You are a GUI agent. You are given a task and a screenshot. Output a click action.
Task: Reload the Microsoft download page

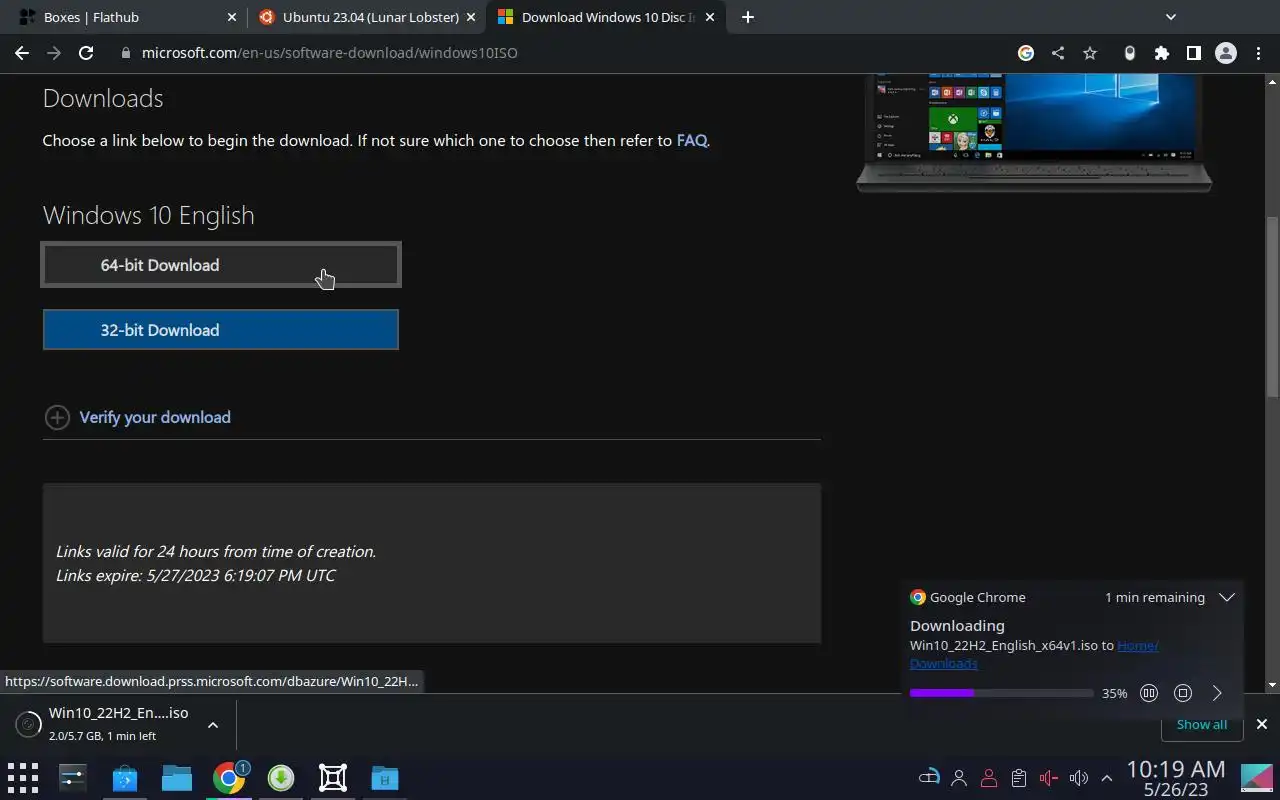click(86, 53)
